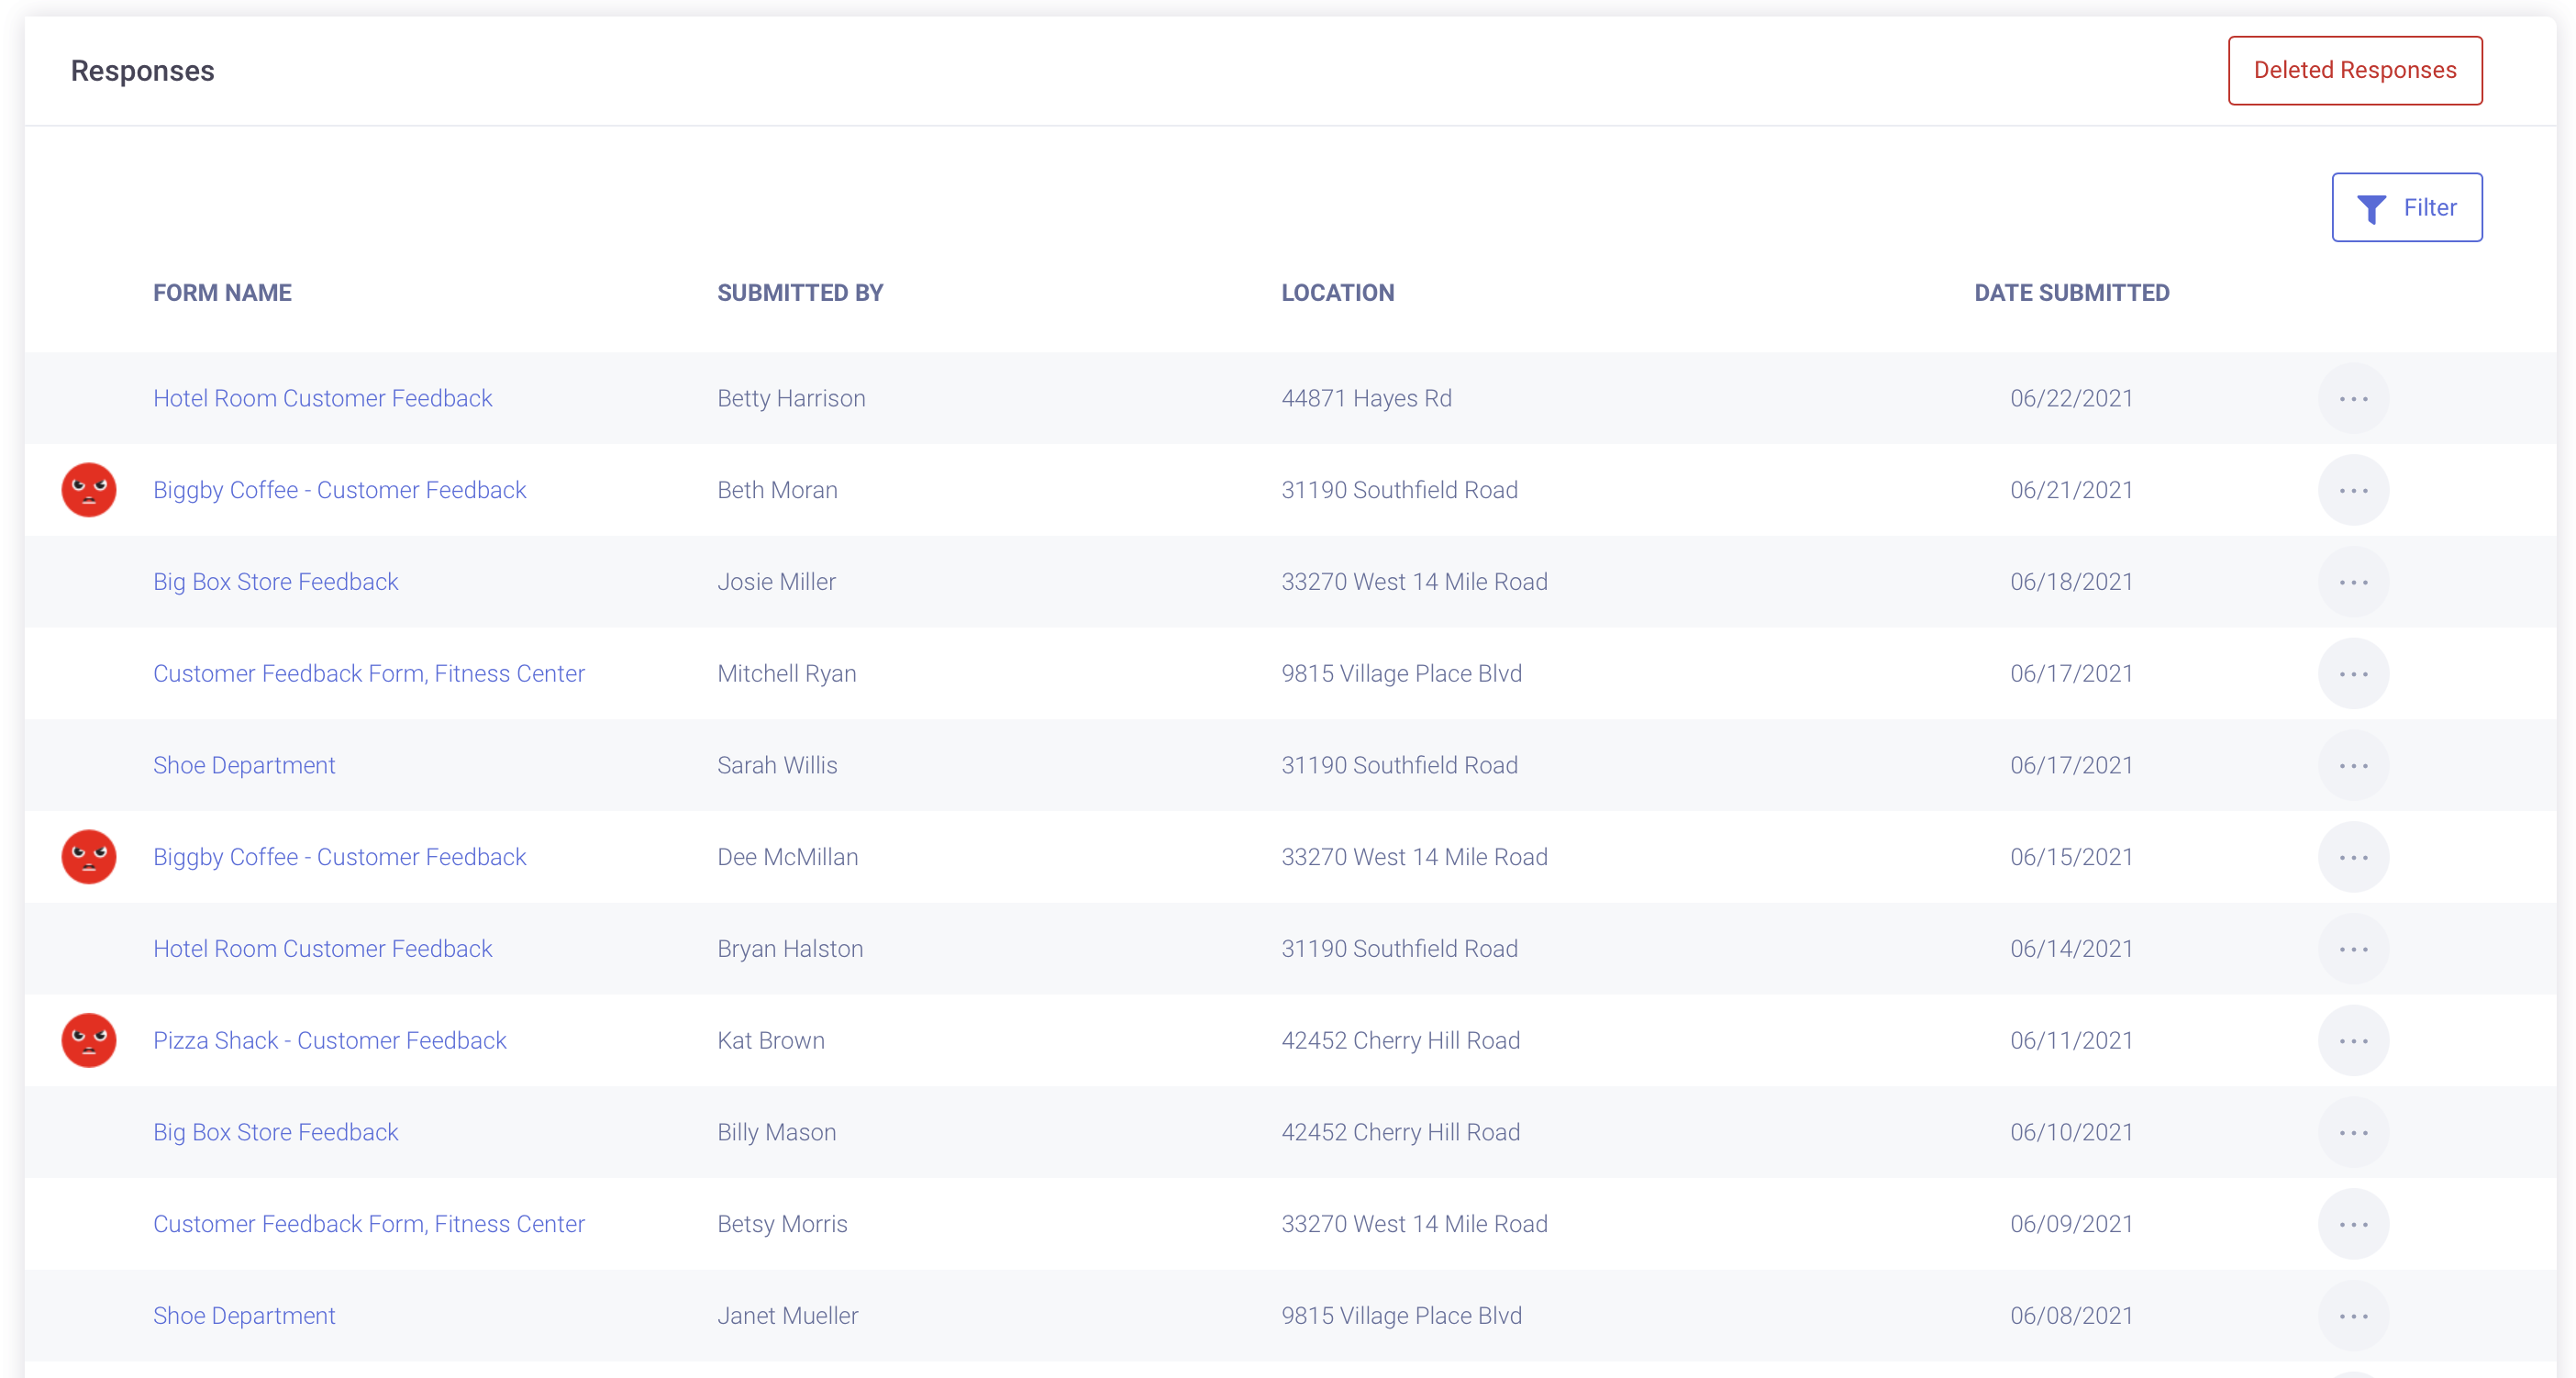Click location 9815 Village Place Blvd for Mitchell Ryan
Viewport: 2576px width, 1378px height.
(1401, 673)
